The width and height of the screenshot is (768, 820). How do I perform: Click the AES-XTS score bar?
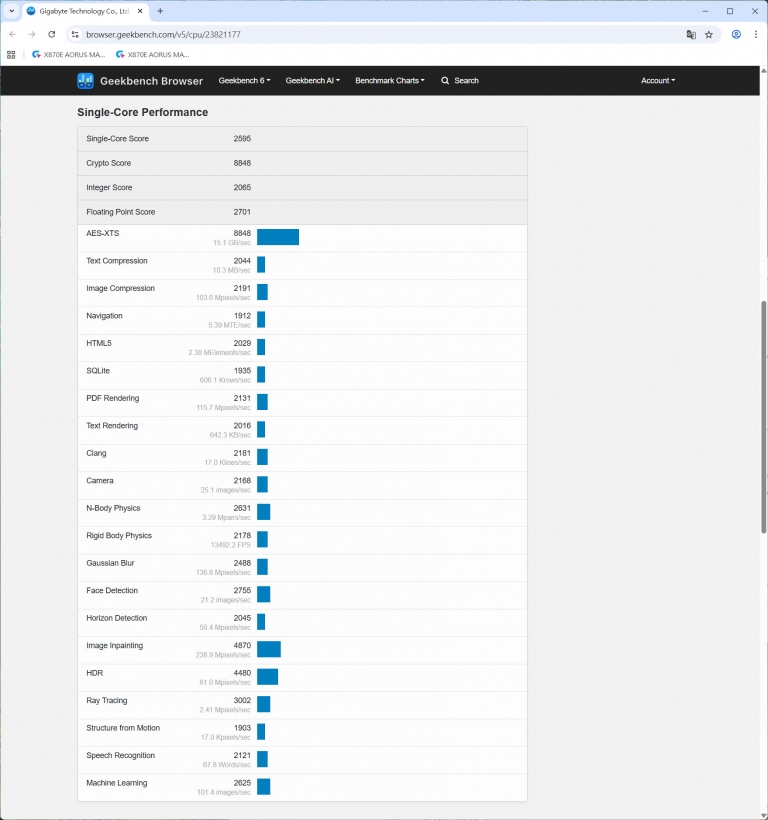pyautogui.click(x=278, y=237)
